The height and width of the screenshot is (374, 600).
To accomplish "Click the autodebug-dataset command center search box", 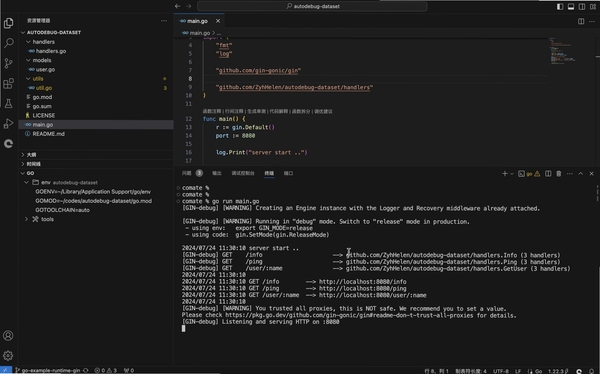I will [x=312, y=6].
